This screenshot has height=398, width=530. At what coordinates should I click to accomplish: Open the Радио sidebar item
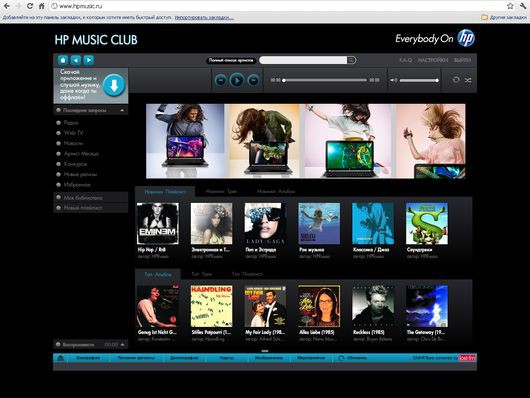tap(71, 123)
